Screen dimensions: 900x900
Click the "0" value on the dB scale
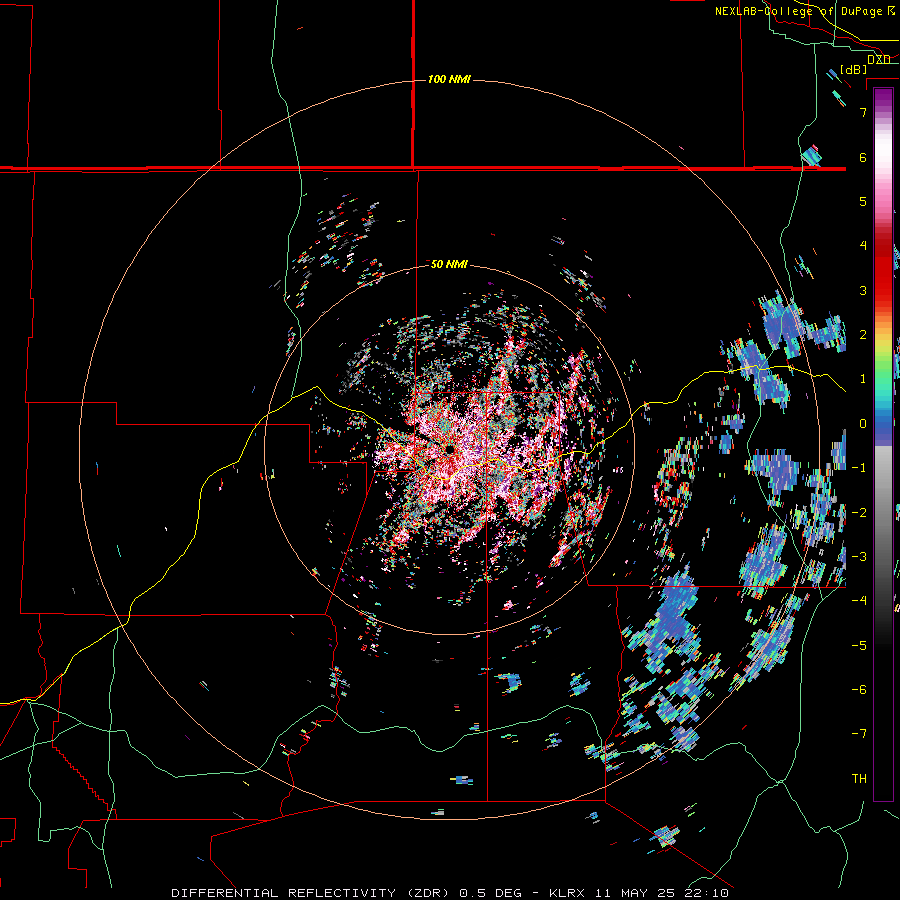pyautogui.click(x=863, y=423)
